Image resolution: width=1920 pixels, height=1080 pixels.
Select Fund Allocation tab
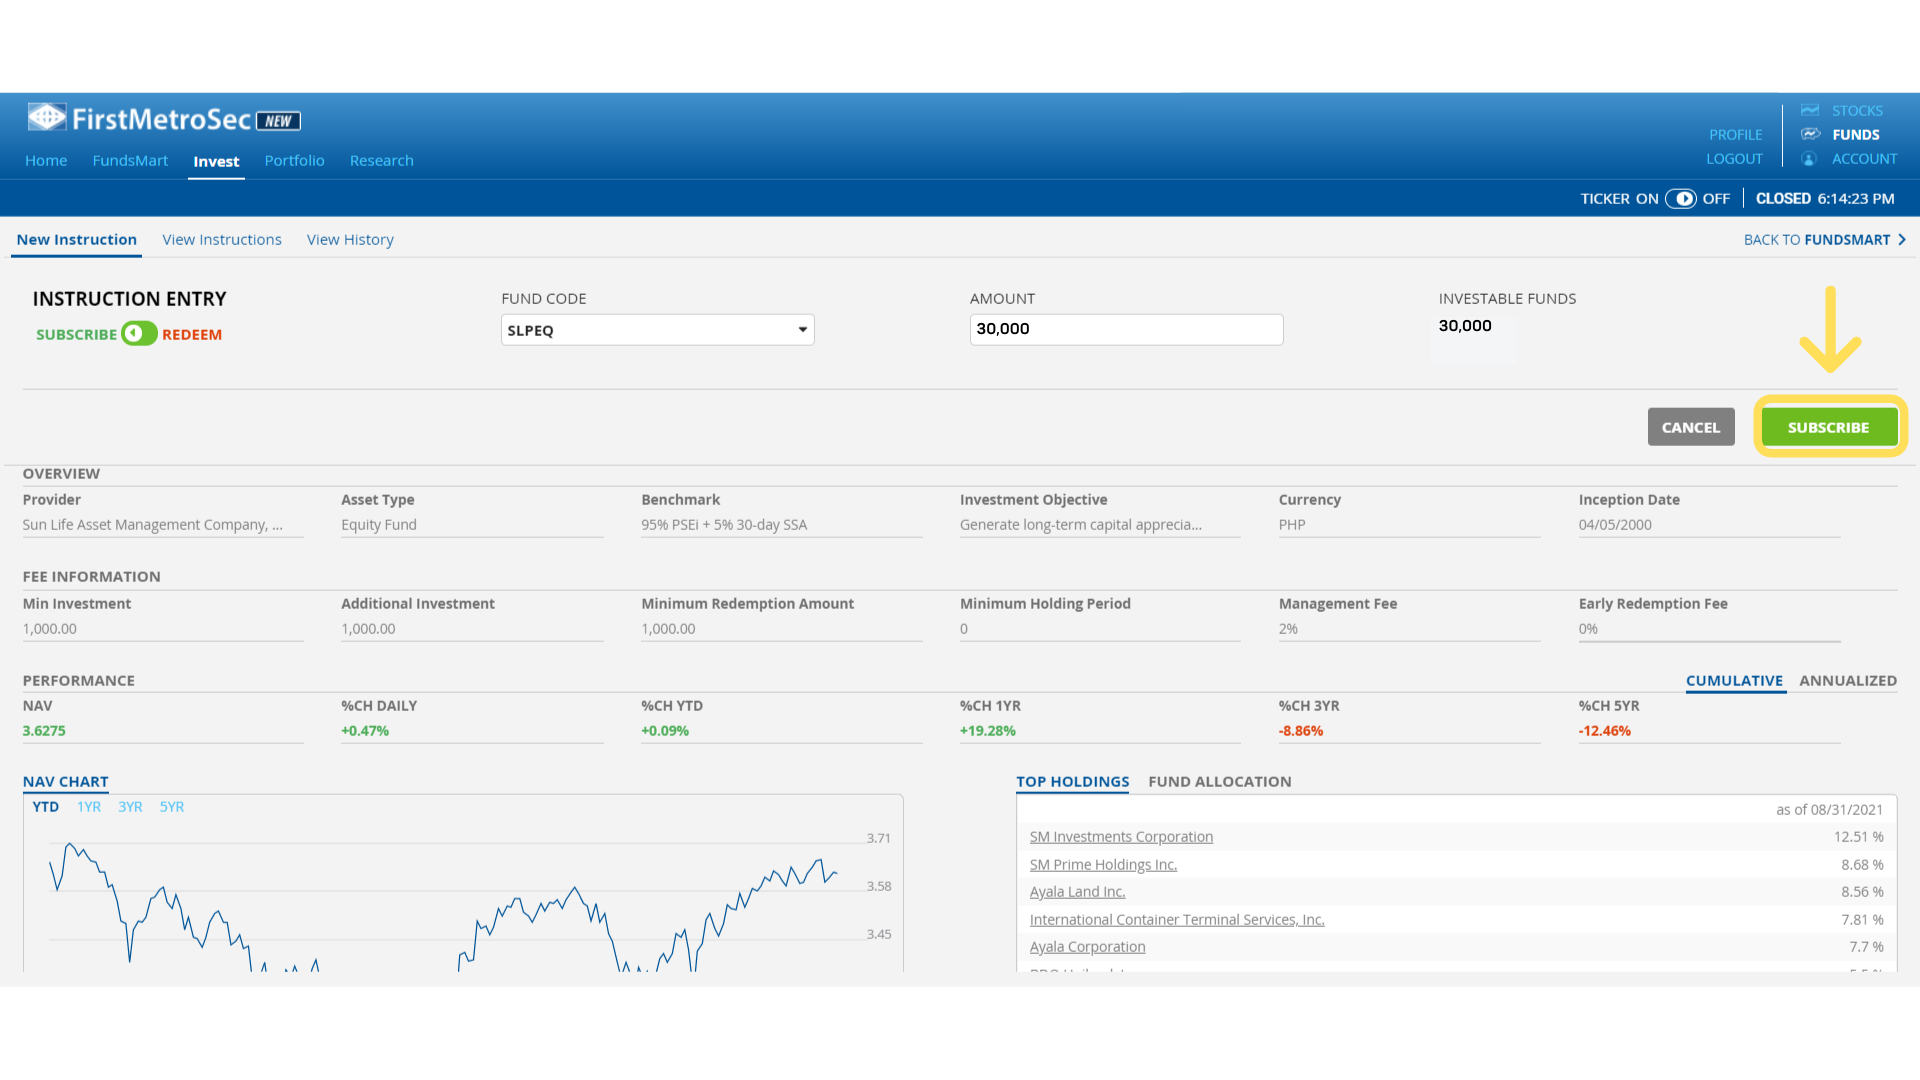coord(1220,782)
